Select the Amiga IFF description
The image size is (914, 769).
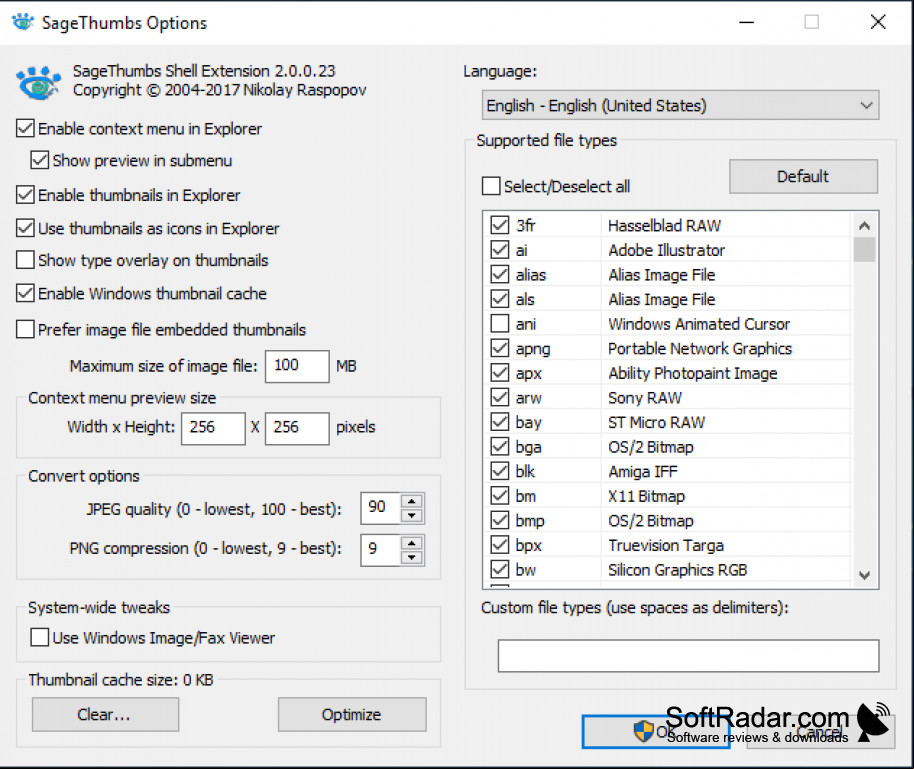coord(643,471)
